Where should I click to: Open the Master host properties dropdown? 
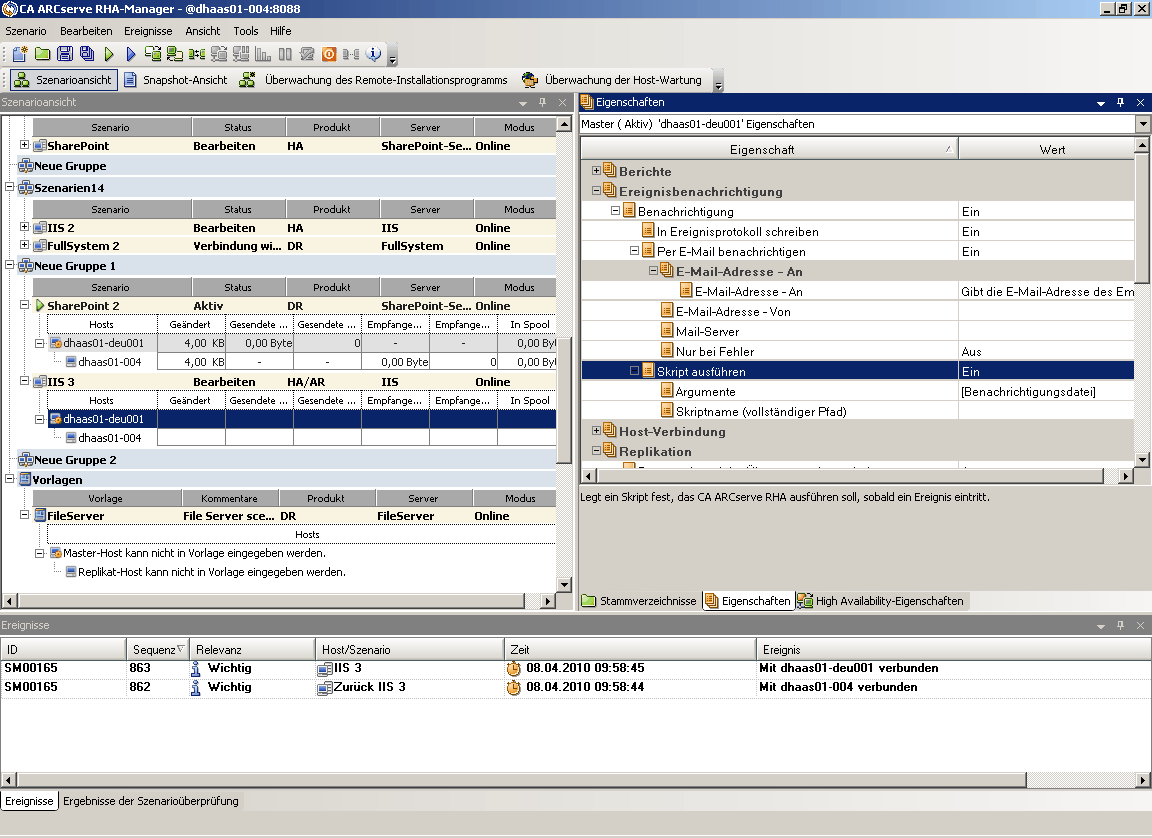click(1143, 124)
